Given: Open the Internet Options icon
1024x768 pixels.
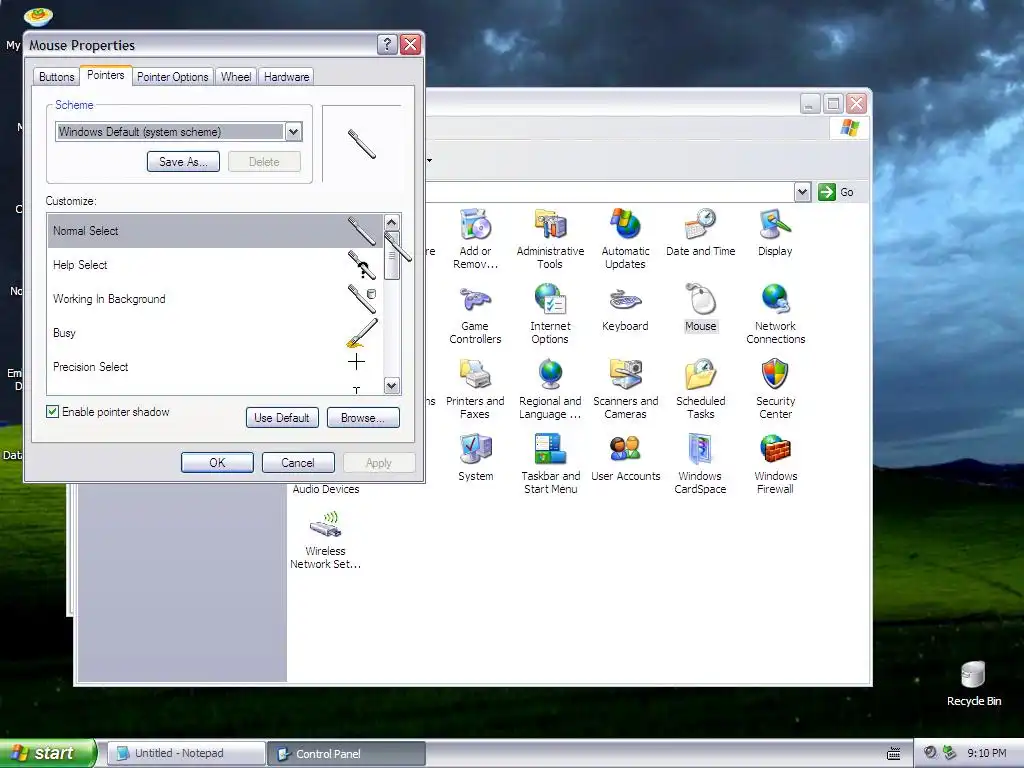Looking at the screenshot, I should click(x=550, y=315).
